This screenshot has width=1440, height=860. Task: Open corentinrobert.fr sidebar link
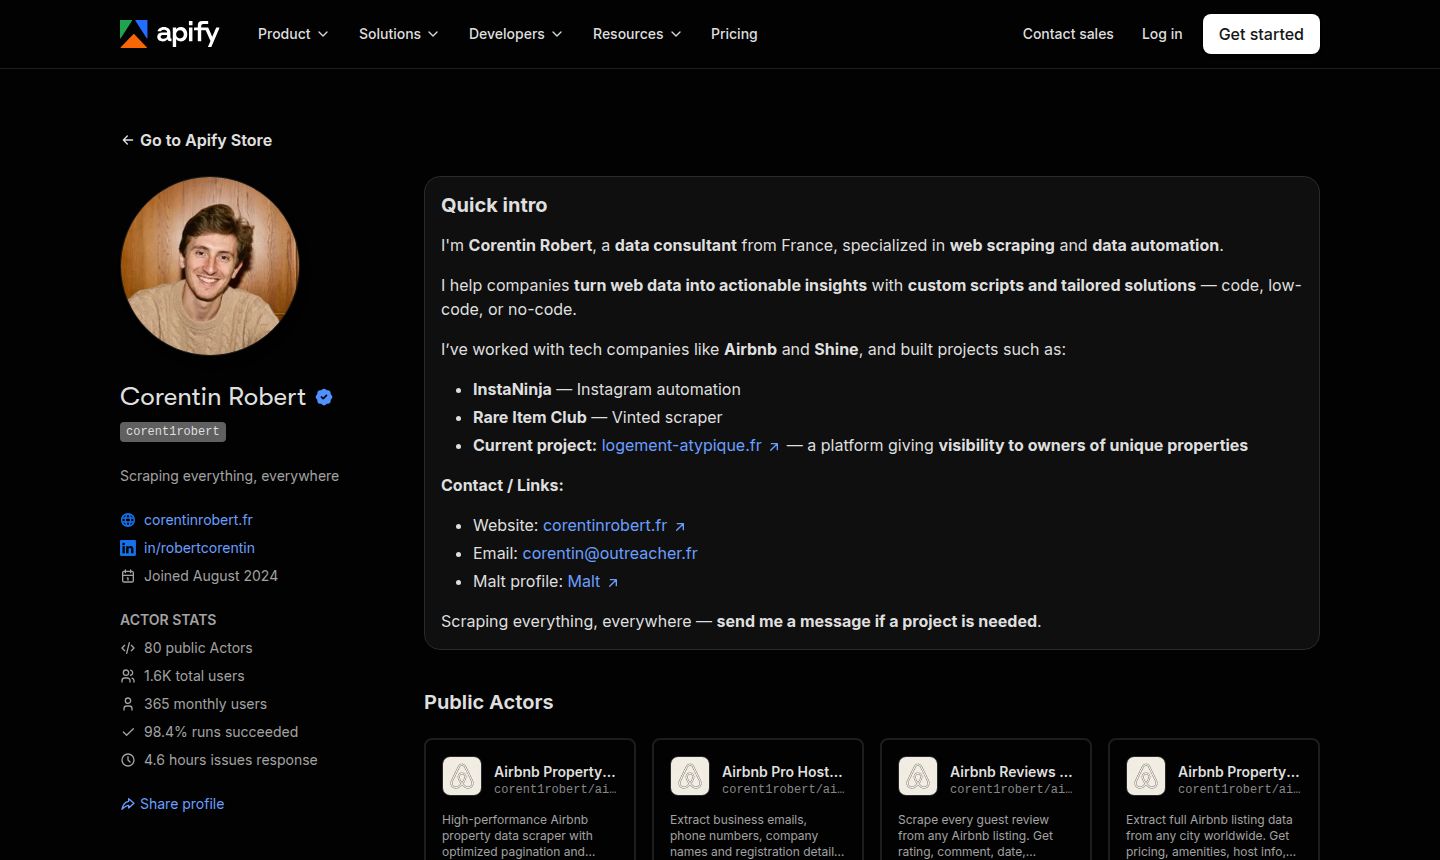198,520
